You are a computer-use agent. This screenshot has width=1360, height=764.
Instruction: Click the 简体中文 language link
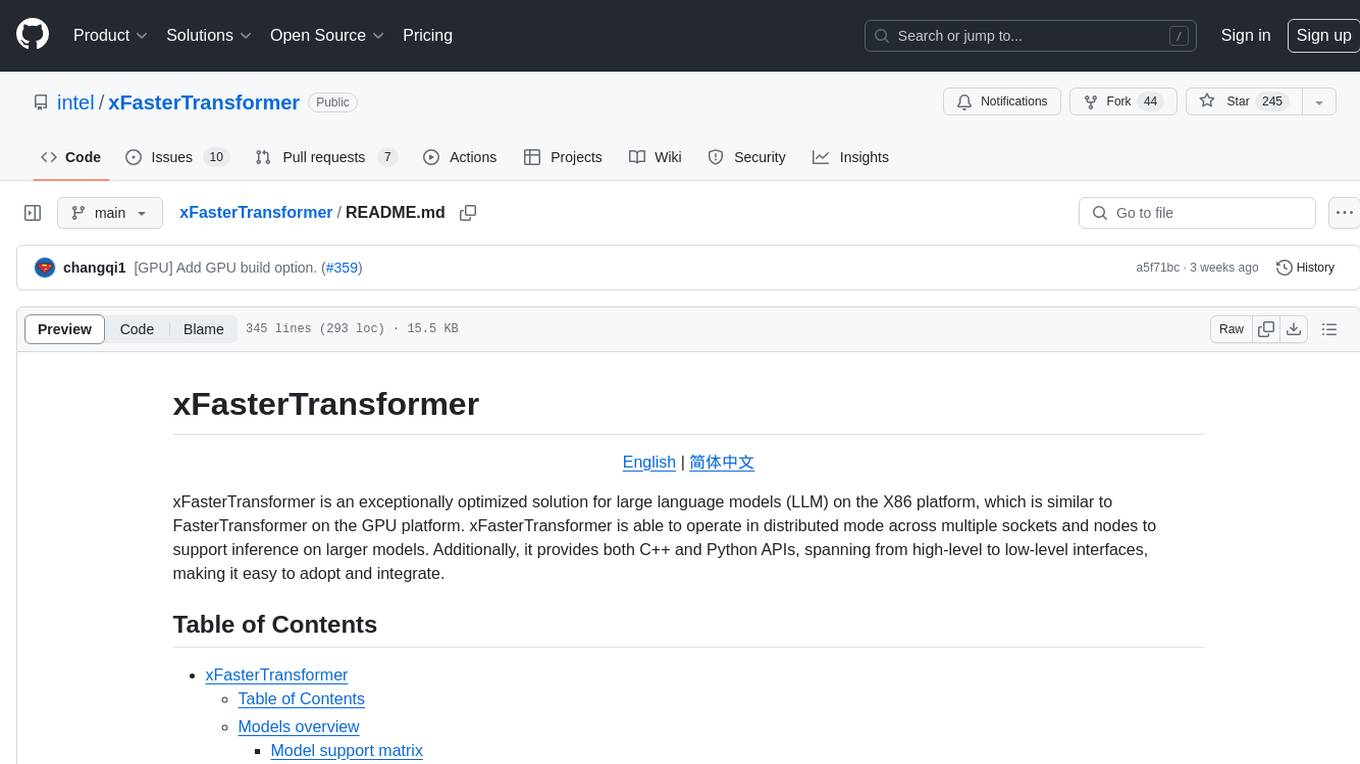pyautogui.click(x=721, y=462)
